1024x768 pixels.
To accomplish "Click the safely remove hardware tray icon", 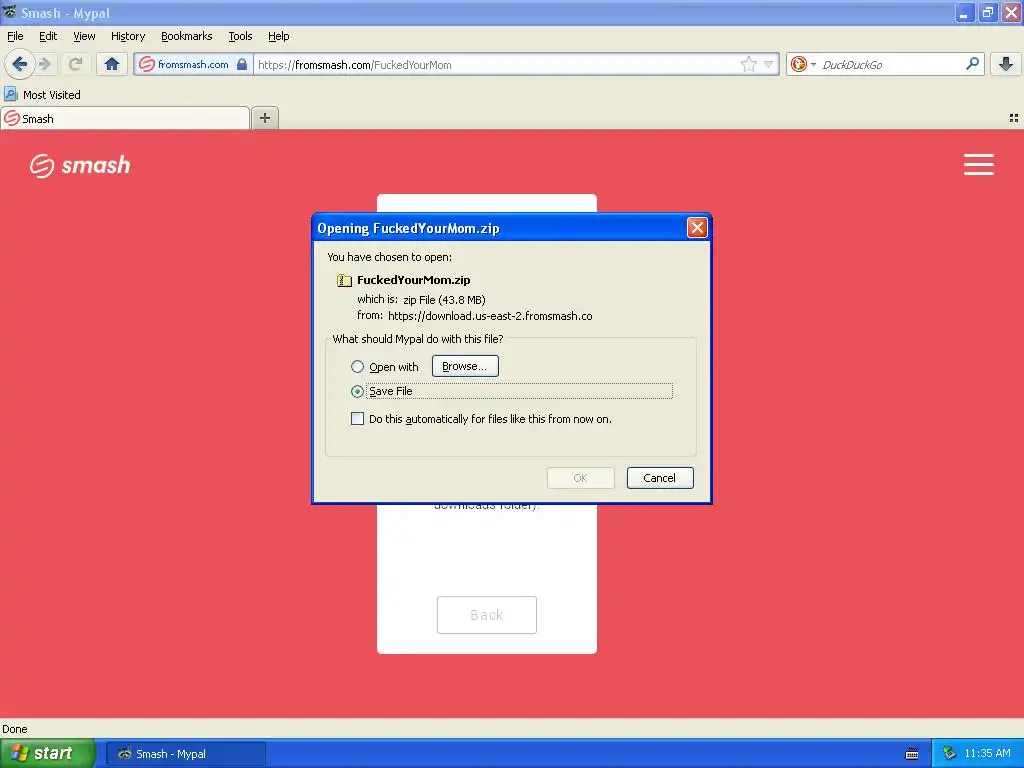I will tap(949, 754).
